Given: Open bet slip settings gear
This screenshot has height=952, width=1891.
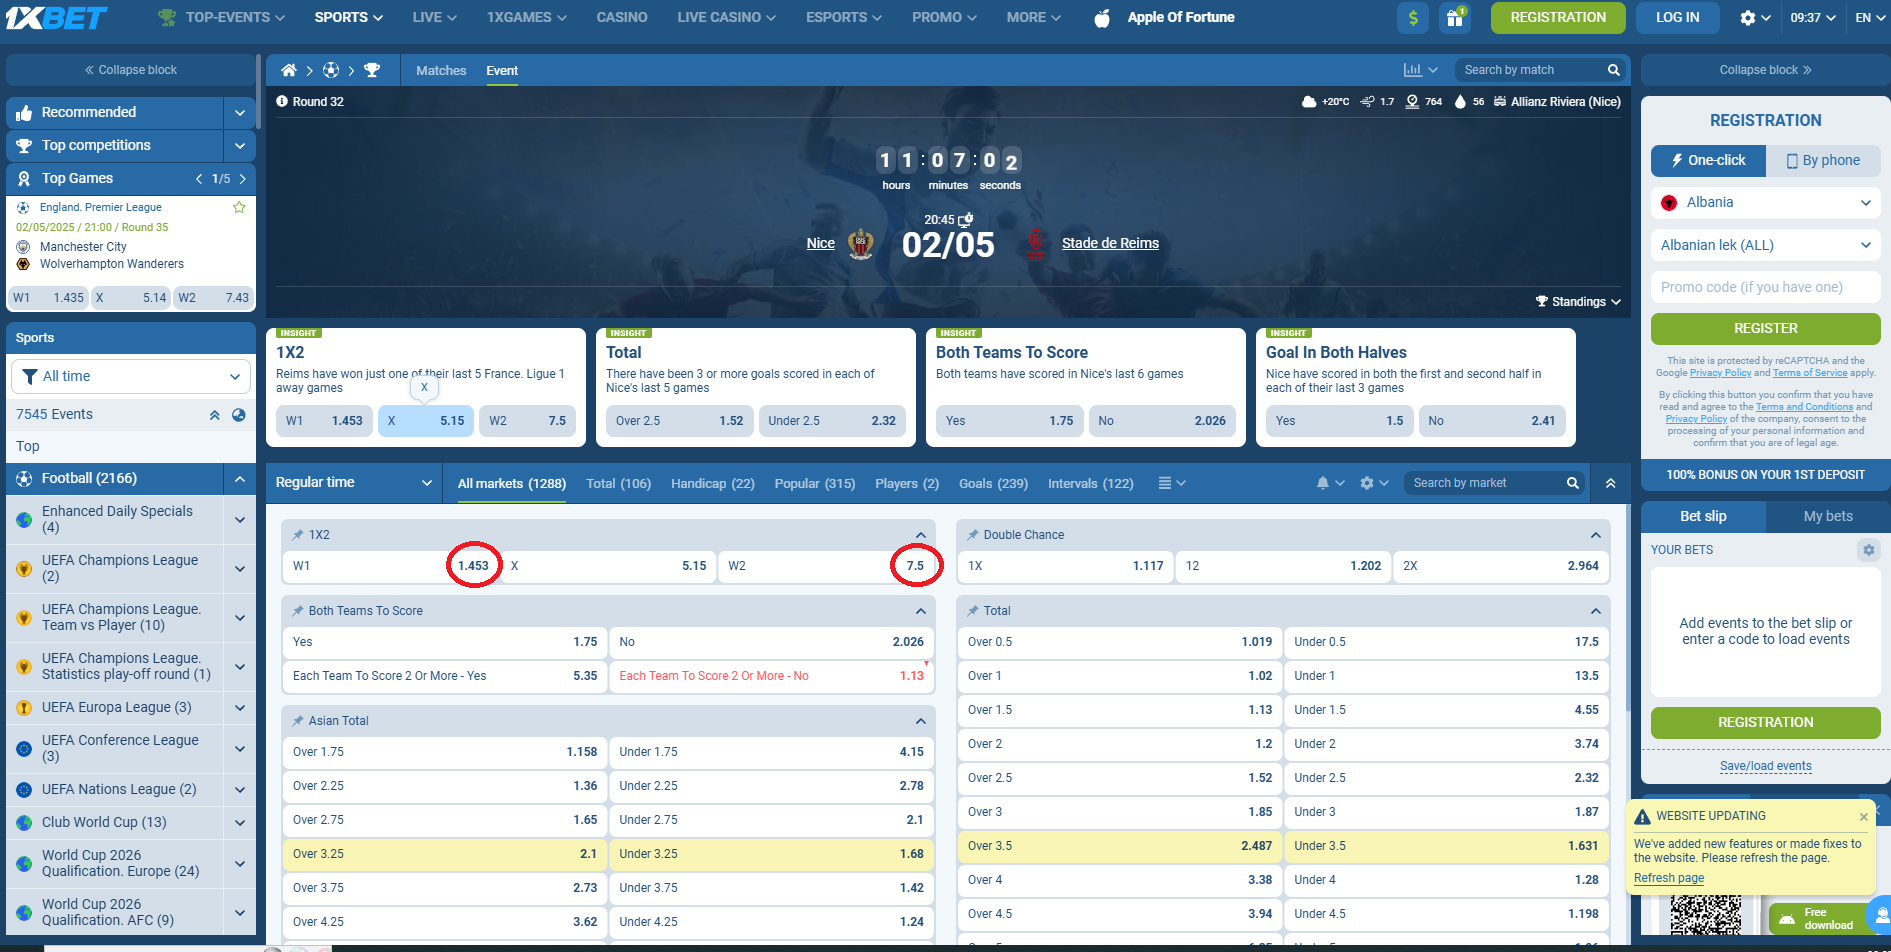Looking at the screenshot, I should coord(1868,550).
